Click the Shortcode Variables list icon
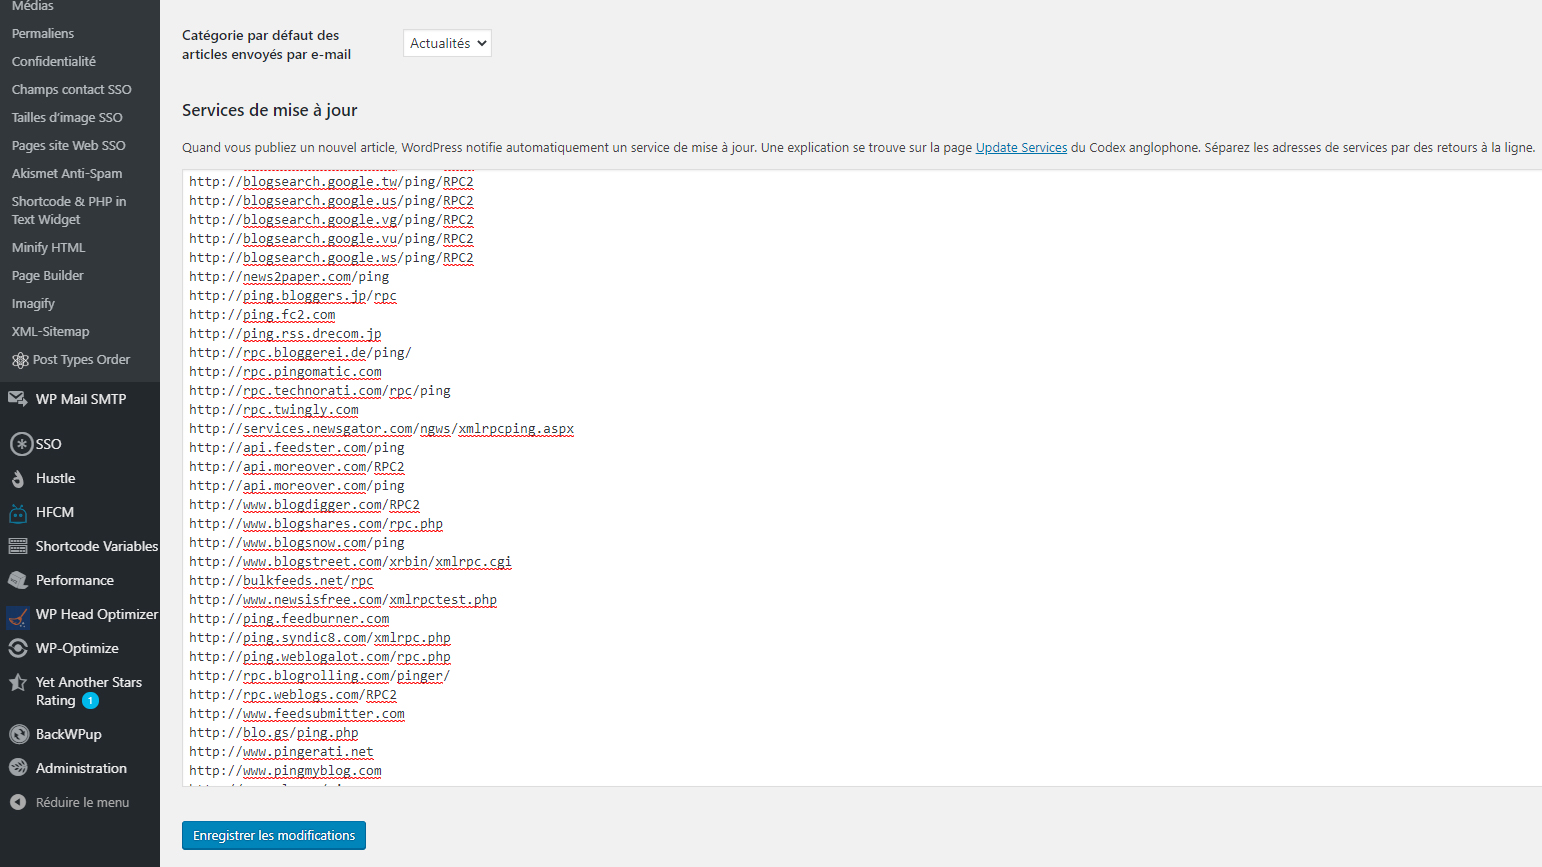Image resolution: width=1542 pixels, height=867 pixels. 18,546
